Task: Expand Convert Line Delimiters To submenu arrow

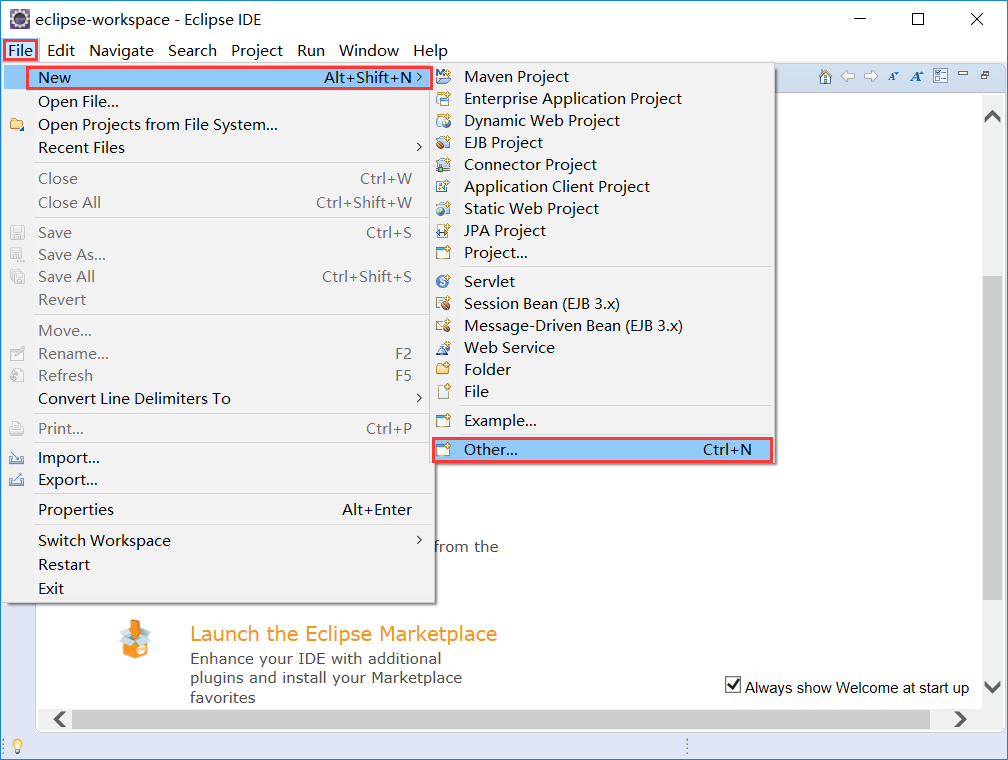Action: (x=419, y=398)
